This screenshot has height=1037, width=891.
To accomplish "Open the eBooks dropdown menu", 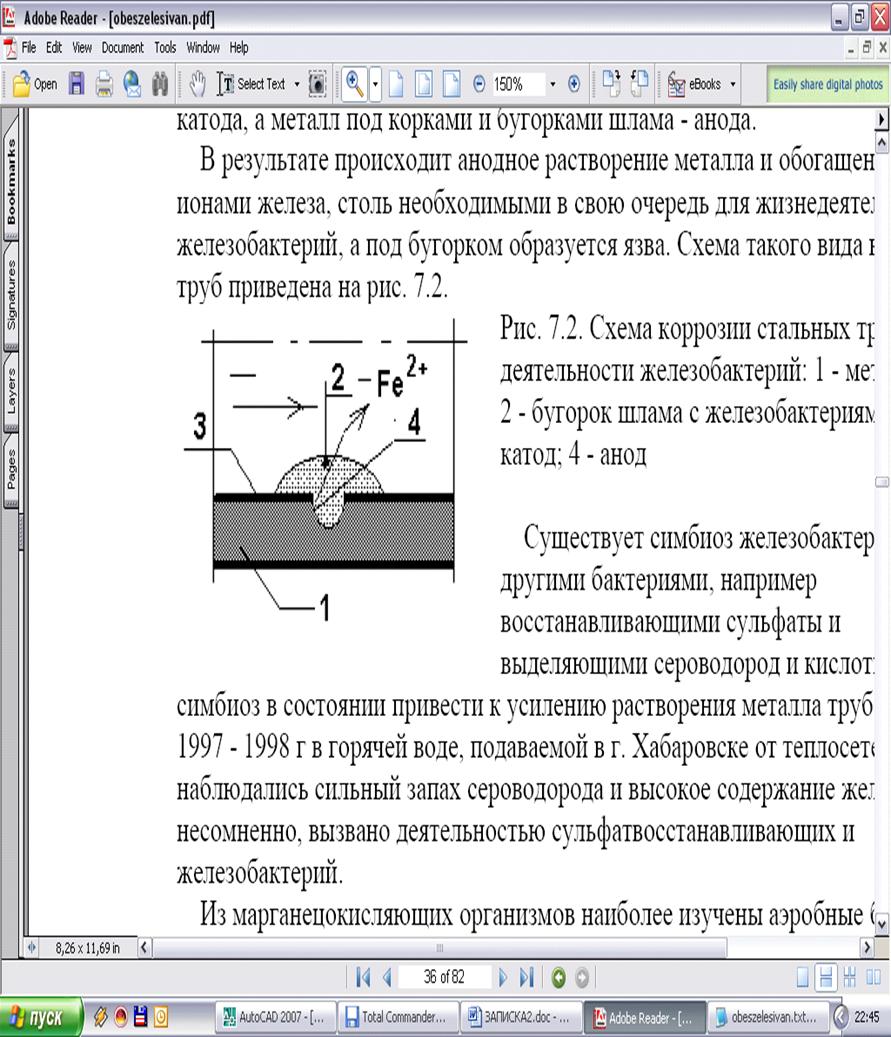I will click(x=733, y=85).
